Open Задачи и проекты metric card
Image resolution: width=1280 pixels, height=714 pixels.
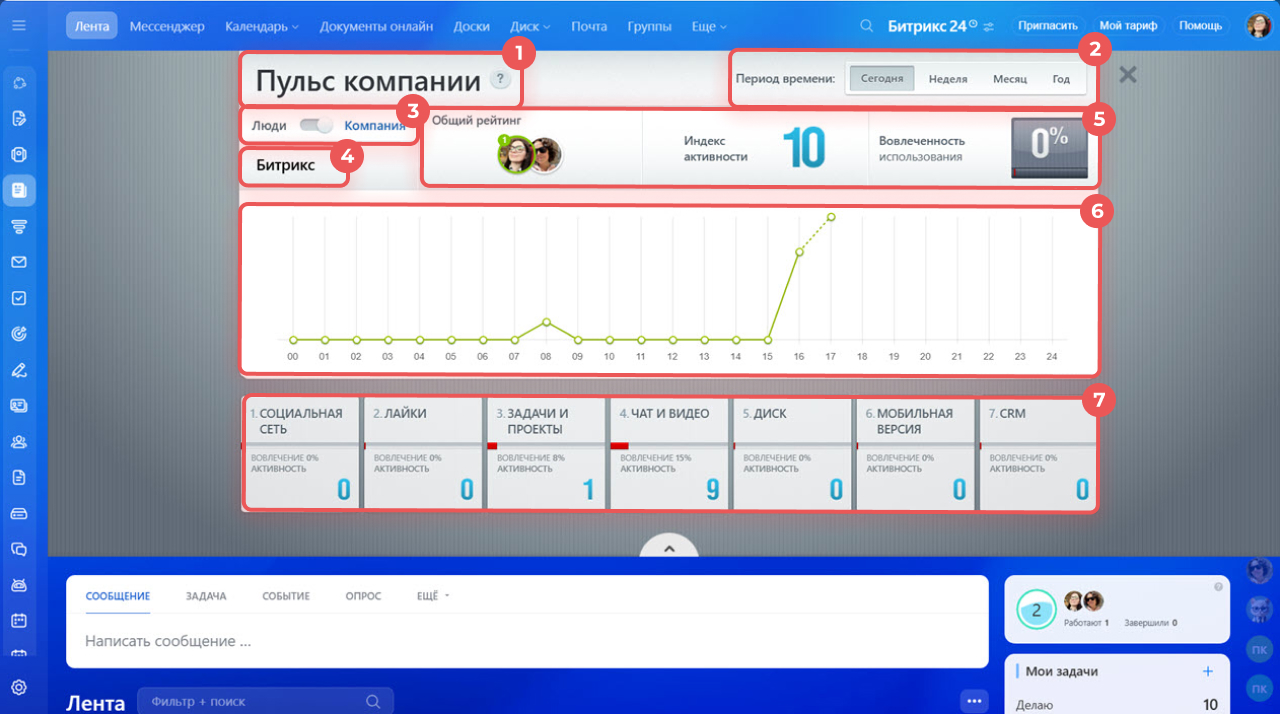click(x=547, y=455)
